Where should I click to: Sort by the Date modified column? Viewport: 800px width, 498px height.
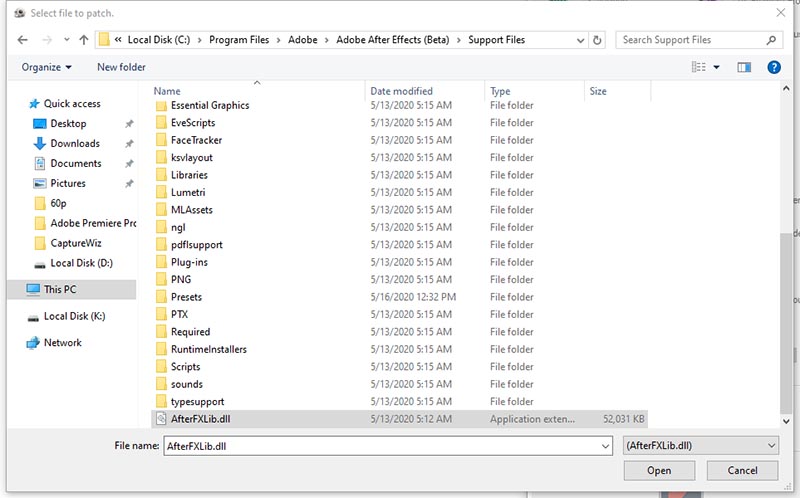click(x=401, y=91)
